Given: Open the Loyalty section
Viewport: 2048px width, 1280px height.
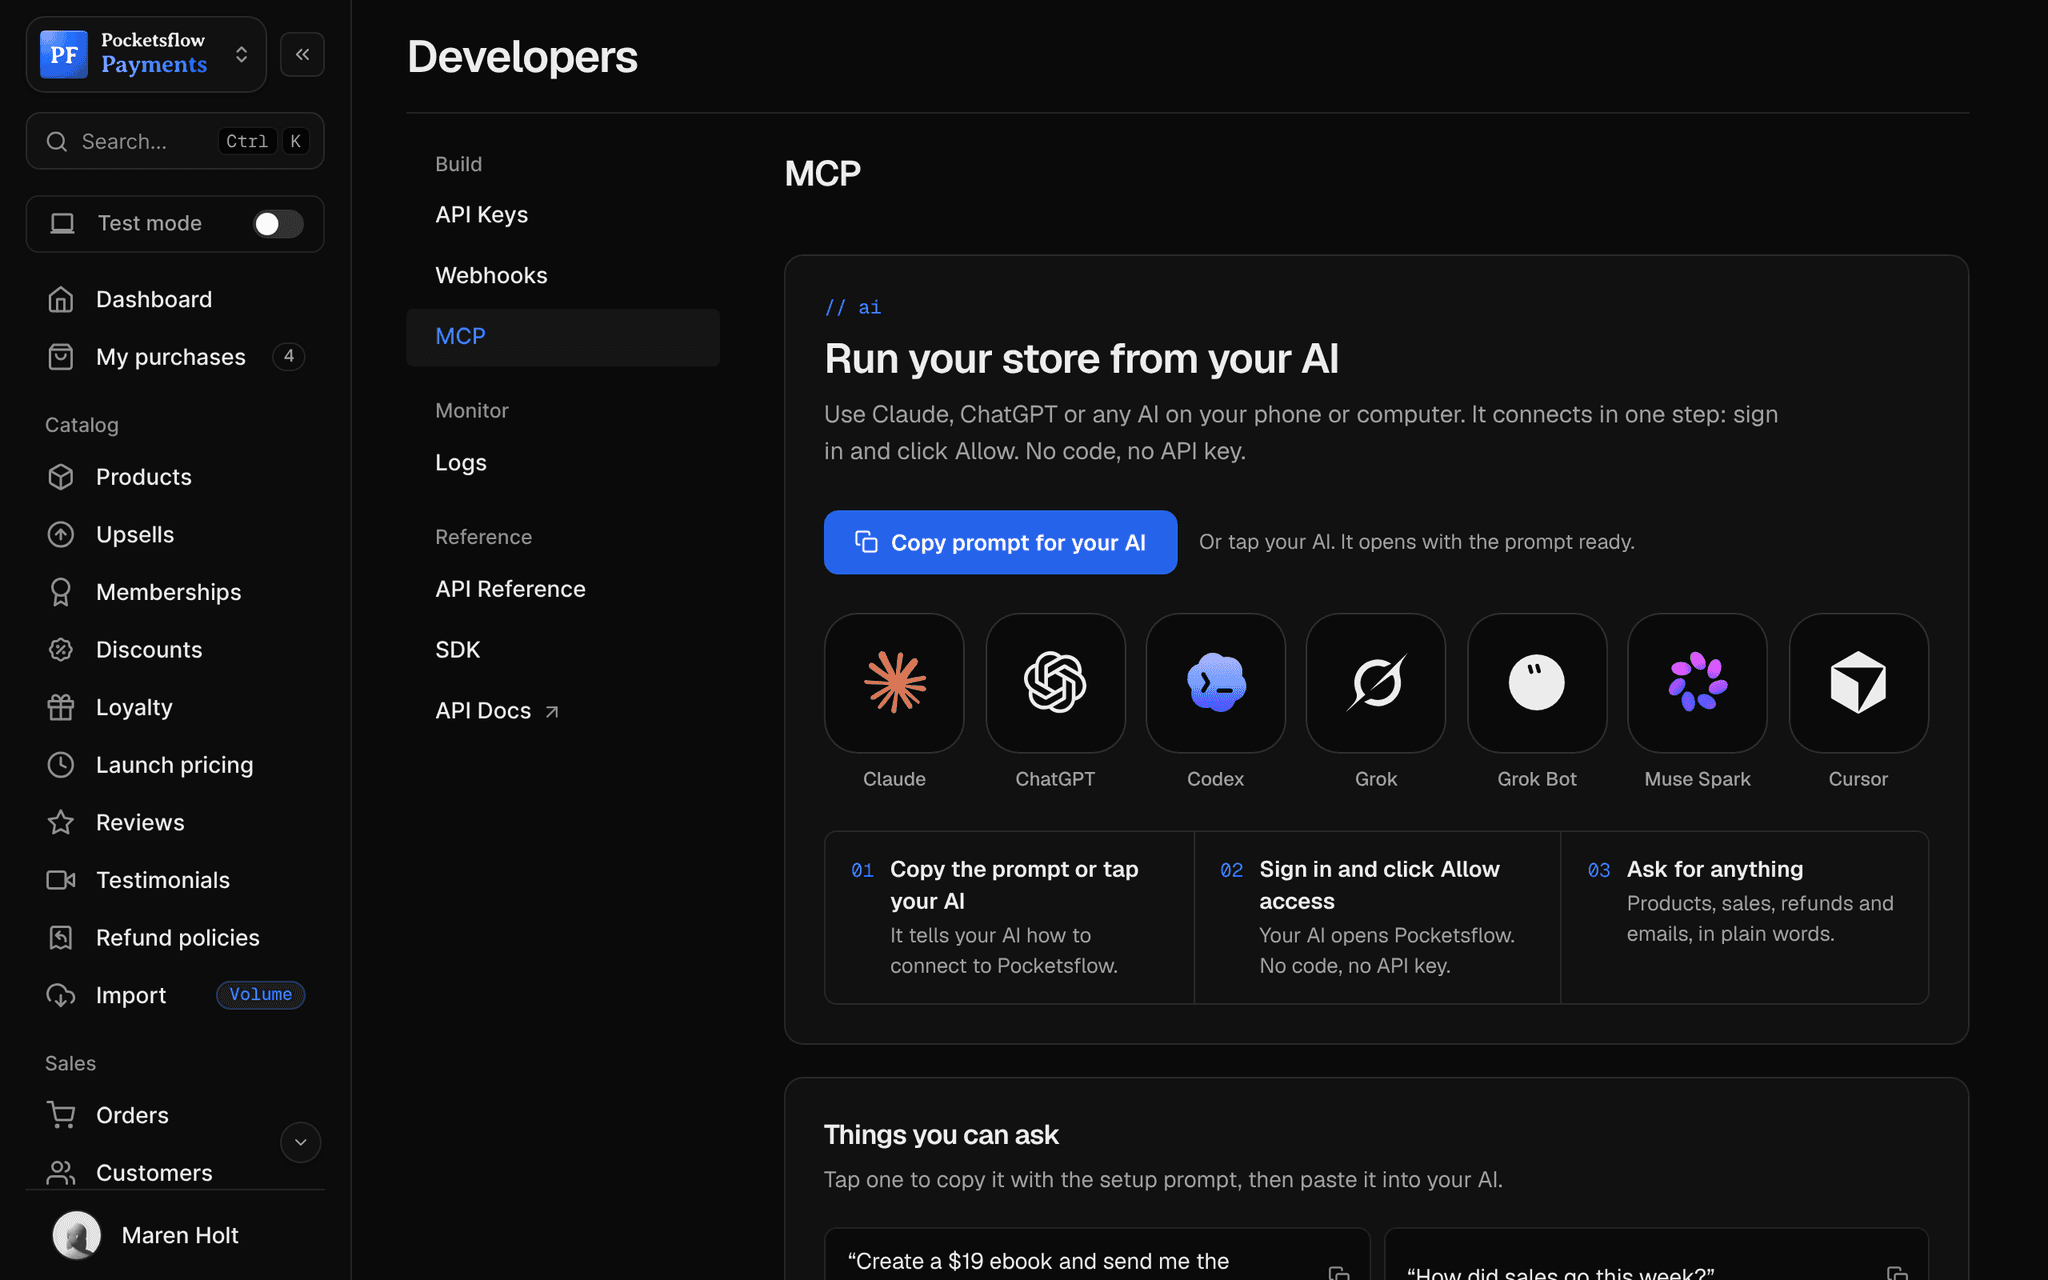Looking at the screenshot, I should click(x=175, y=707).
